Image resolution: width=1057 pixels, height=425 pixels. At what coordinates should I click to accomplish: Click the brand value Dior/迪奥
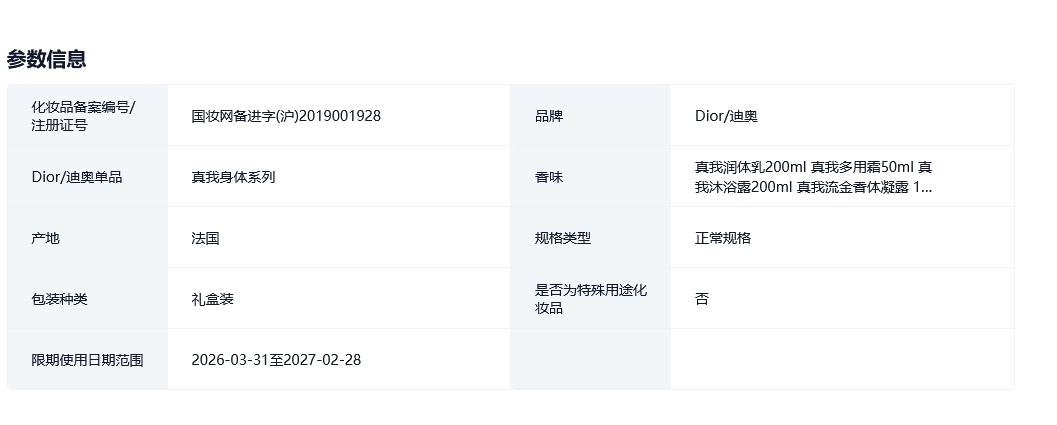(726, 116)
